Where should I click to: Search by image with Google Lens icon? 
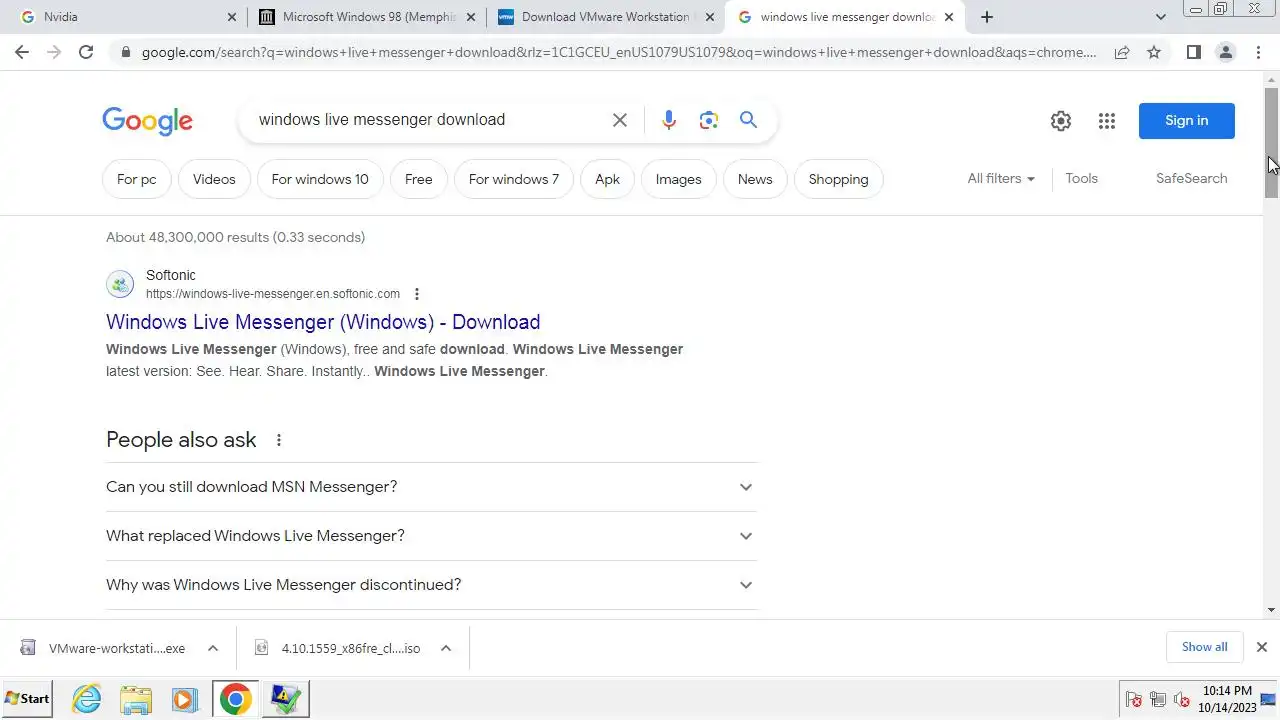point(709,120)
